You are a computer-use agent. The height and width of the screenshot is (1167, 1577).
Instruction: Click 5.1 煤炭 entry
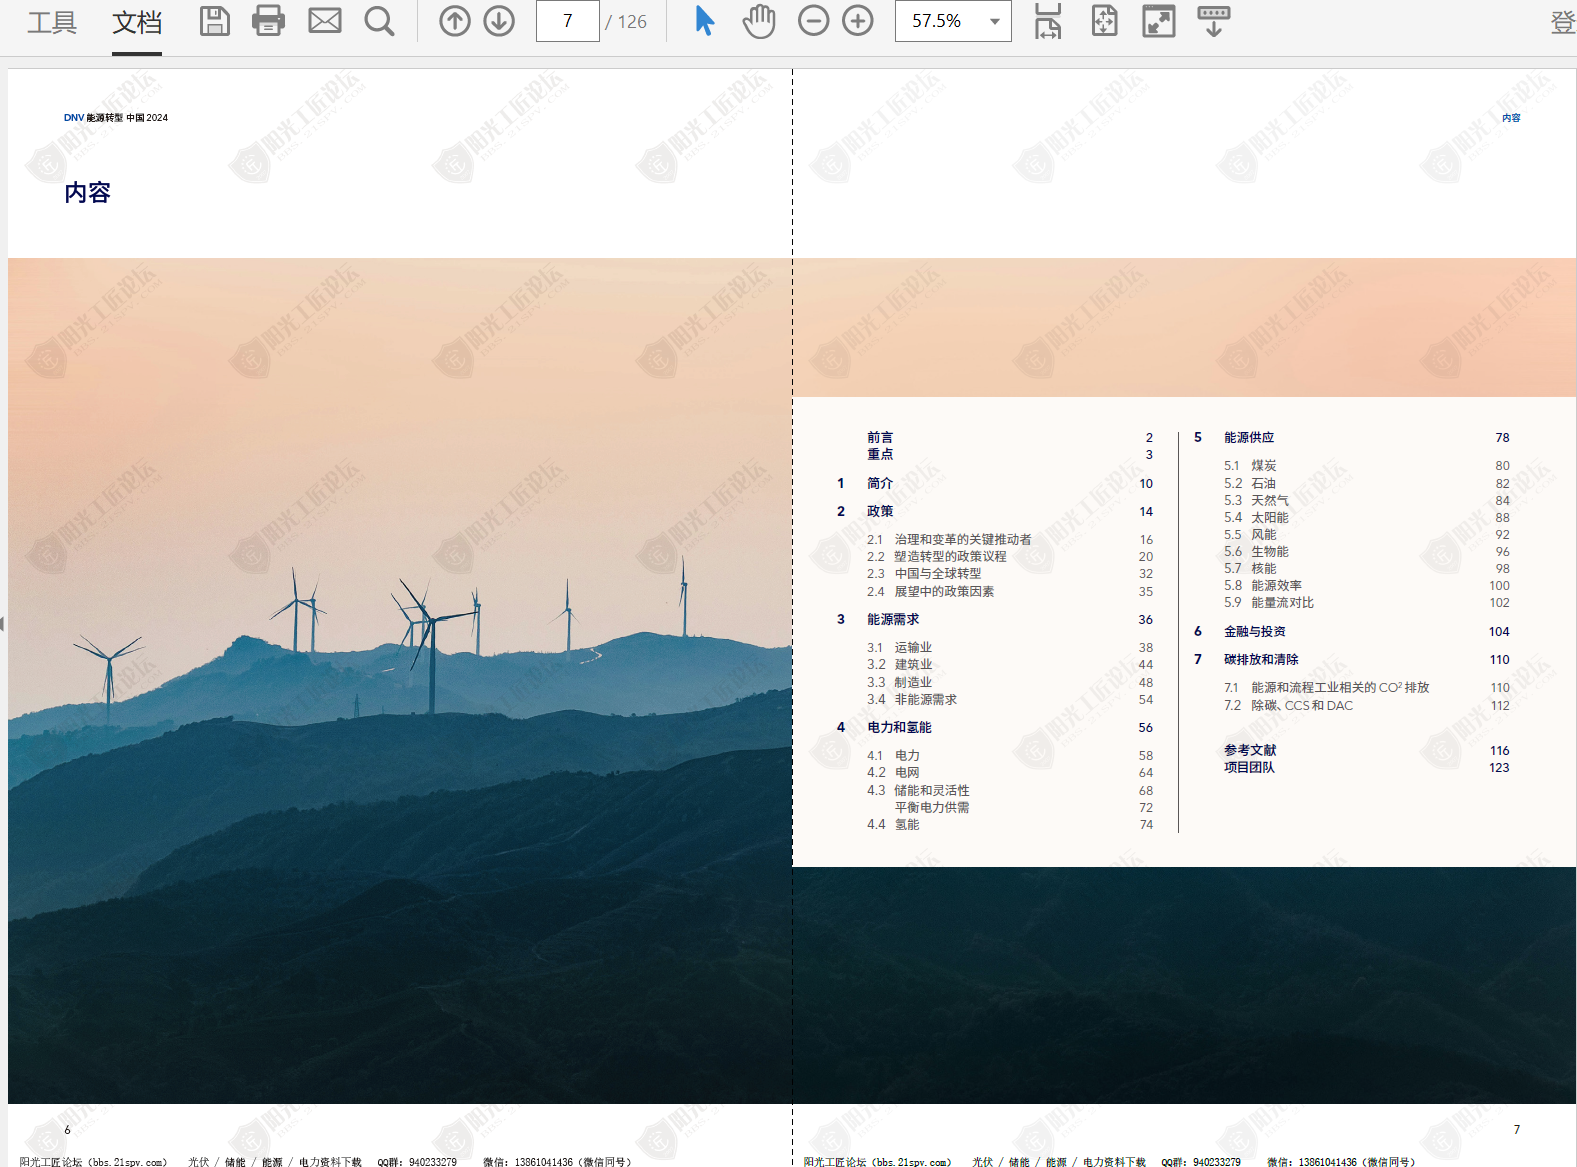(1250, 465)
